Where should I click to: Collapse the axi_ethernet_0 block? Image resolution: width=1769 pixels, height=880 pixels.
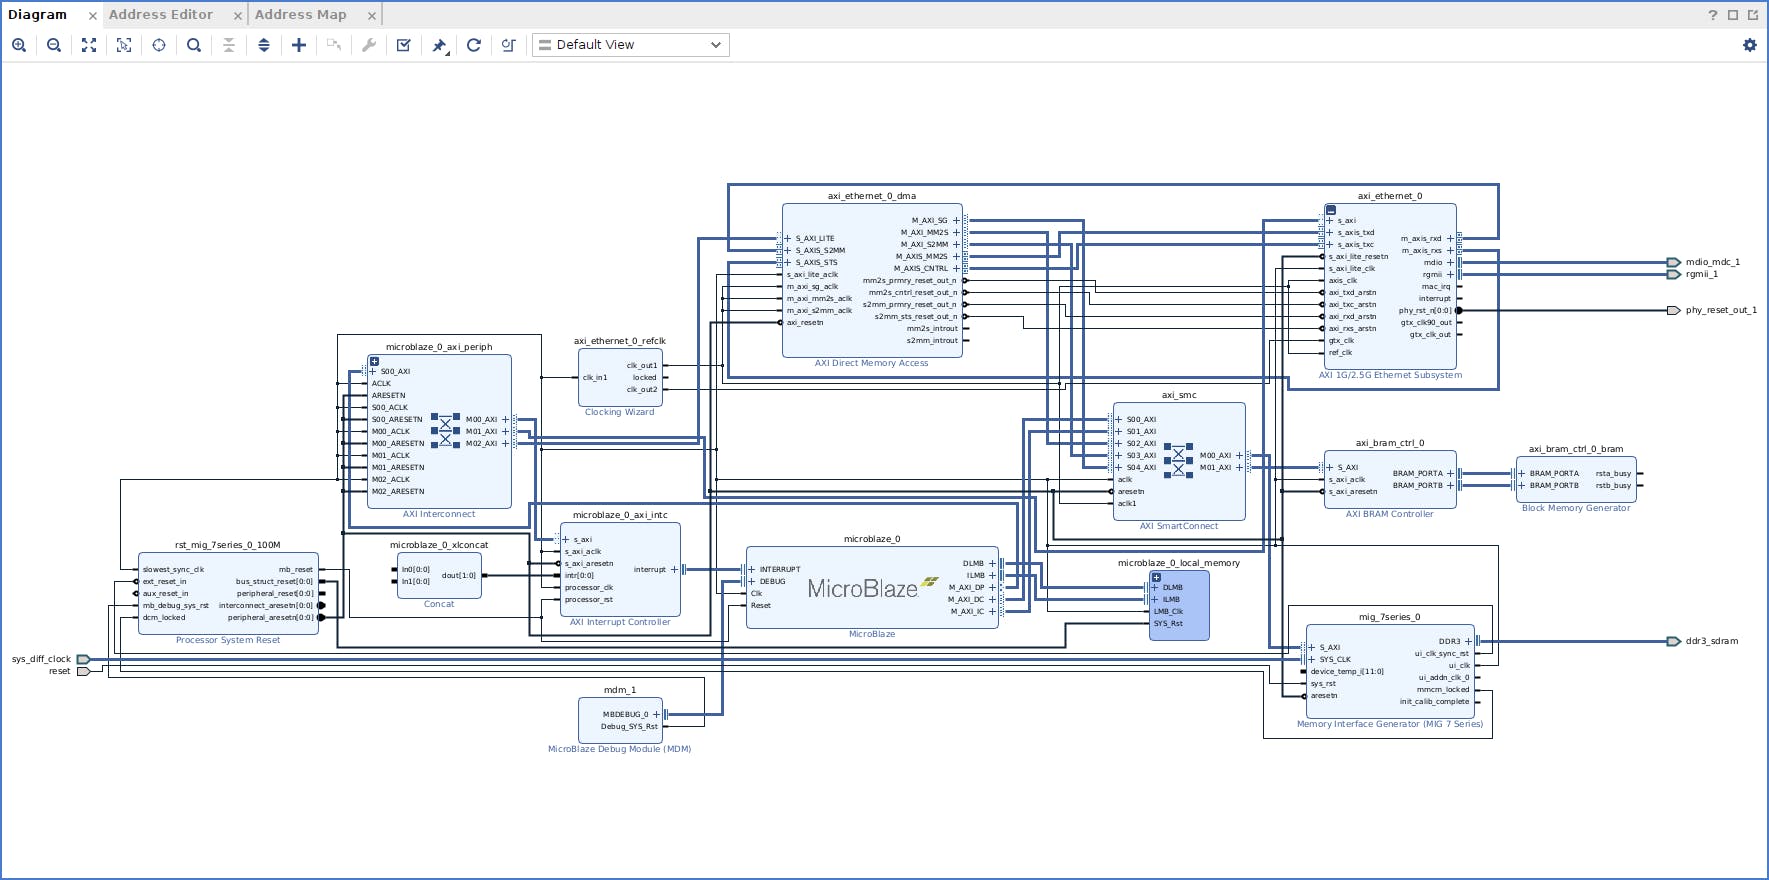coord(1331,210)
